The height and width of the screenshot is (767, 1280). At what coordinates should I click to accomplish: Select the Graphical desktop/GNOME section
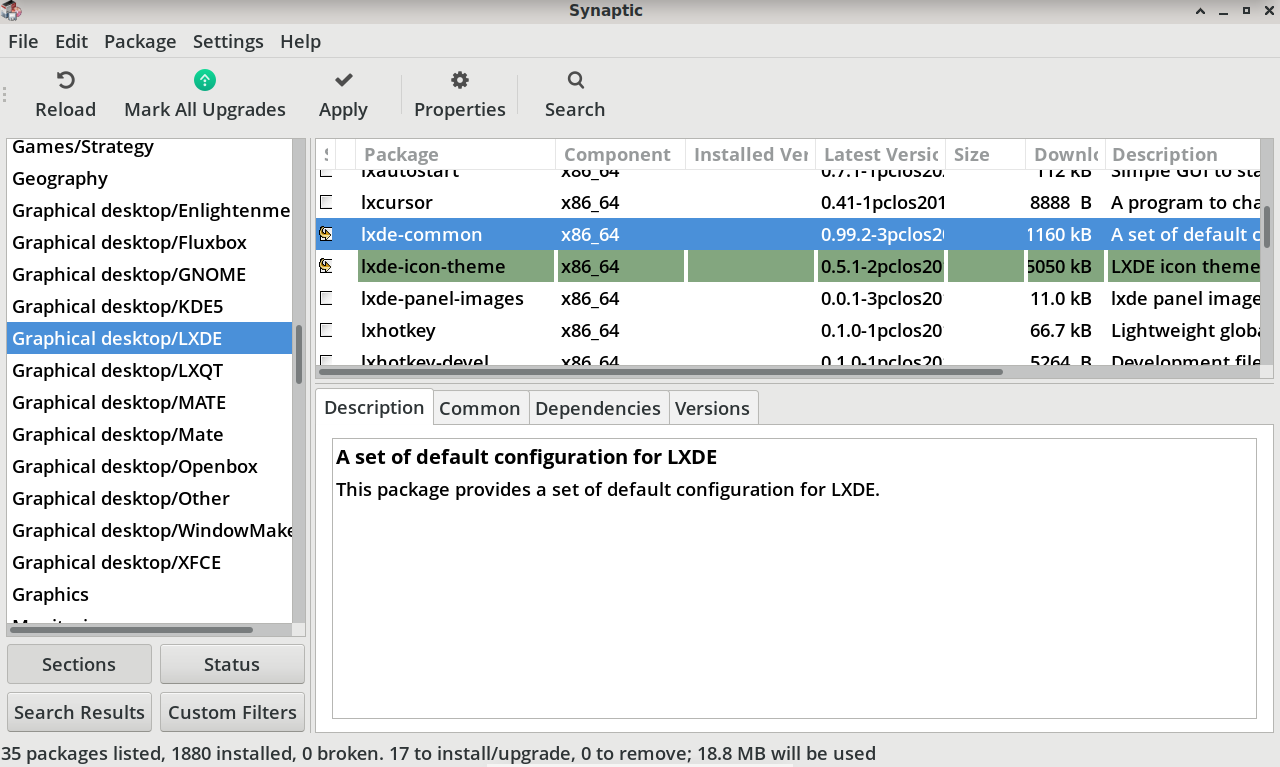click(x=149, y=274)
